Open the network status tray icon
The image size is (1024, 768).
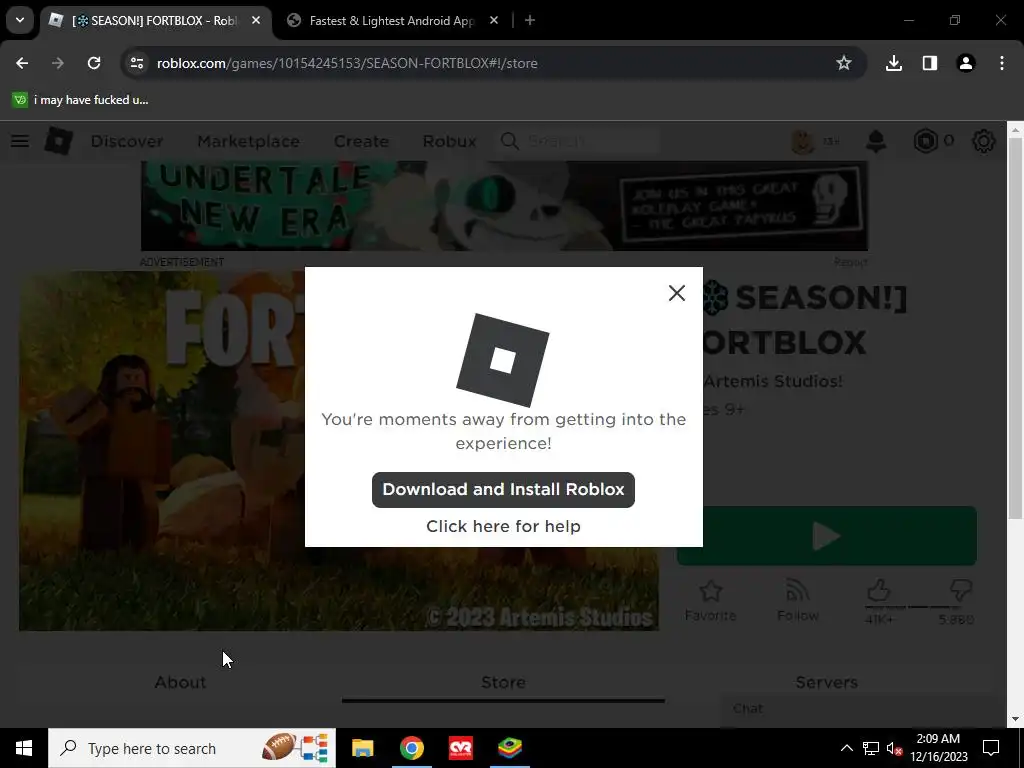pos(871,748)
